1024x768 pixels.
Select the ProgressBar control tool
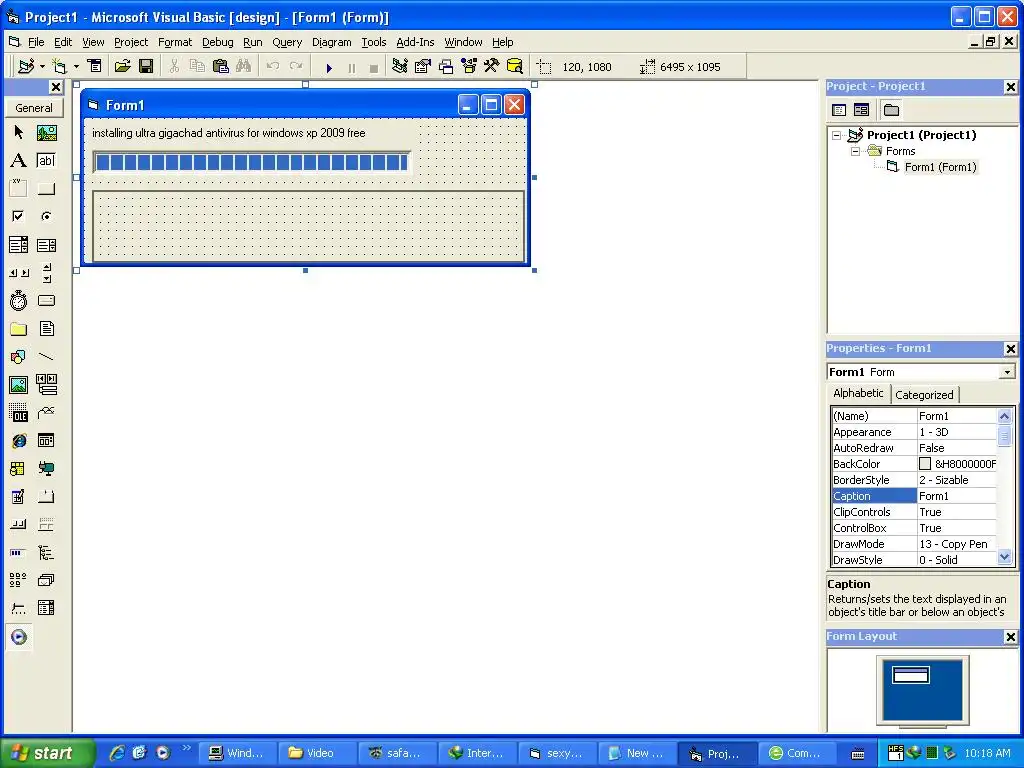point(18,552)
